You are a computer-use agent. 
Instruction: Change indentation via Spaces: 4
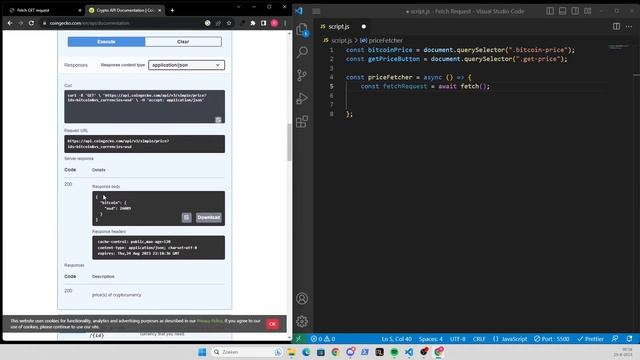[x=431, y=339]
